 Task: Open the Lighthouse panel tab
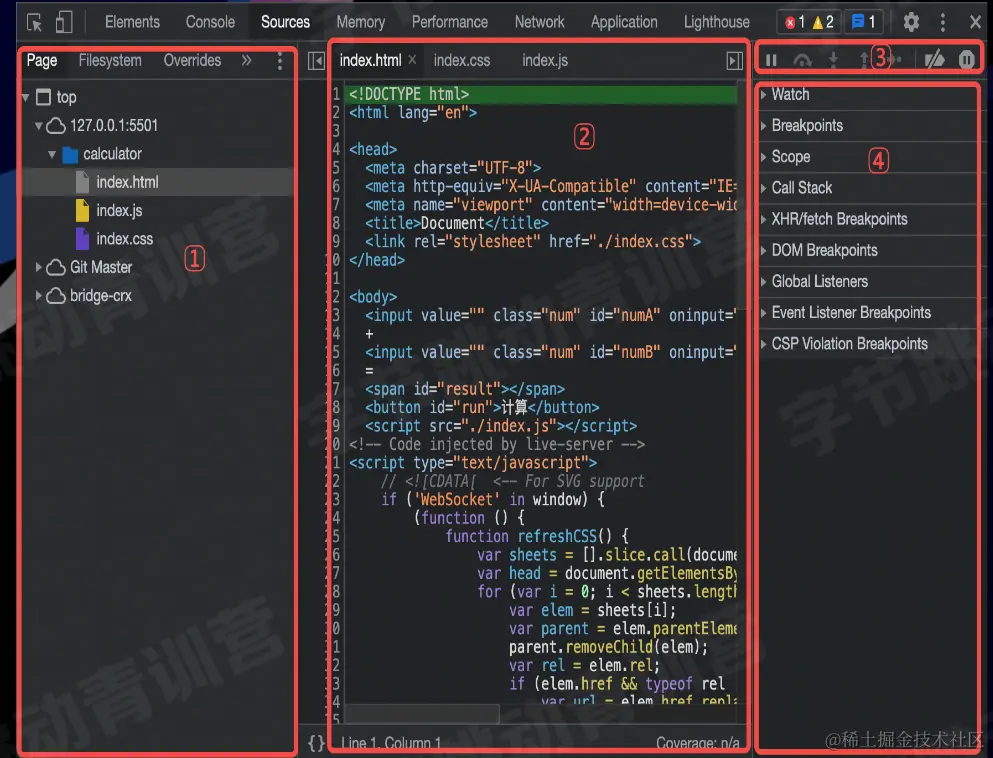(x=716, y=22)
